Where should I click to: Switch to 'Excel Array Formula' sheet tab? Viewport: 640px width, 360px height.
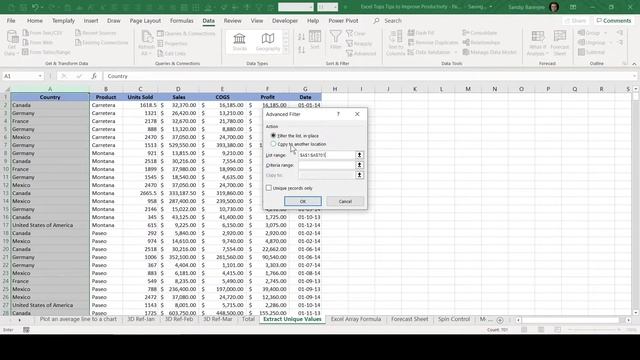tap(356, 319)
